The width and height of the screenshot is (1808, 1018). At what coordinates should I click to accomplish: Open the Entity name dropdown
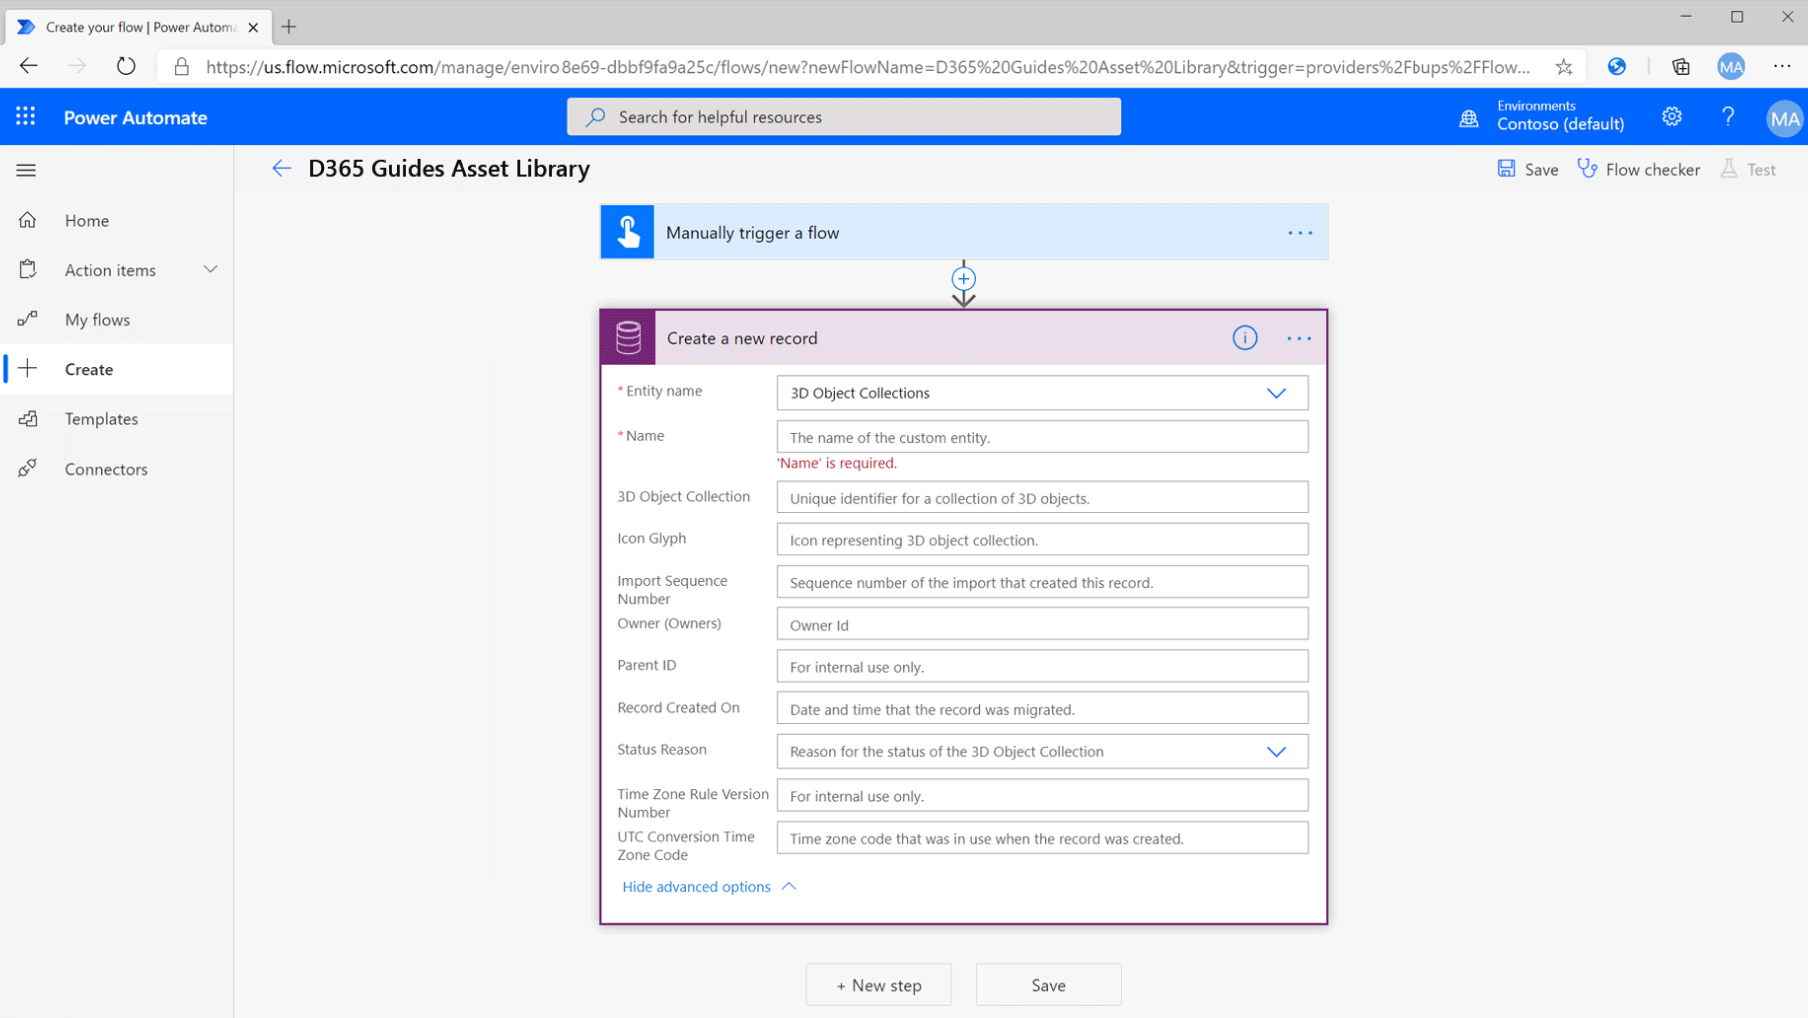[1276, 393]
